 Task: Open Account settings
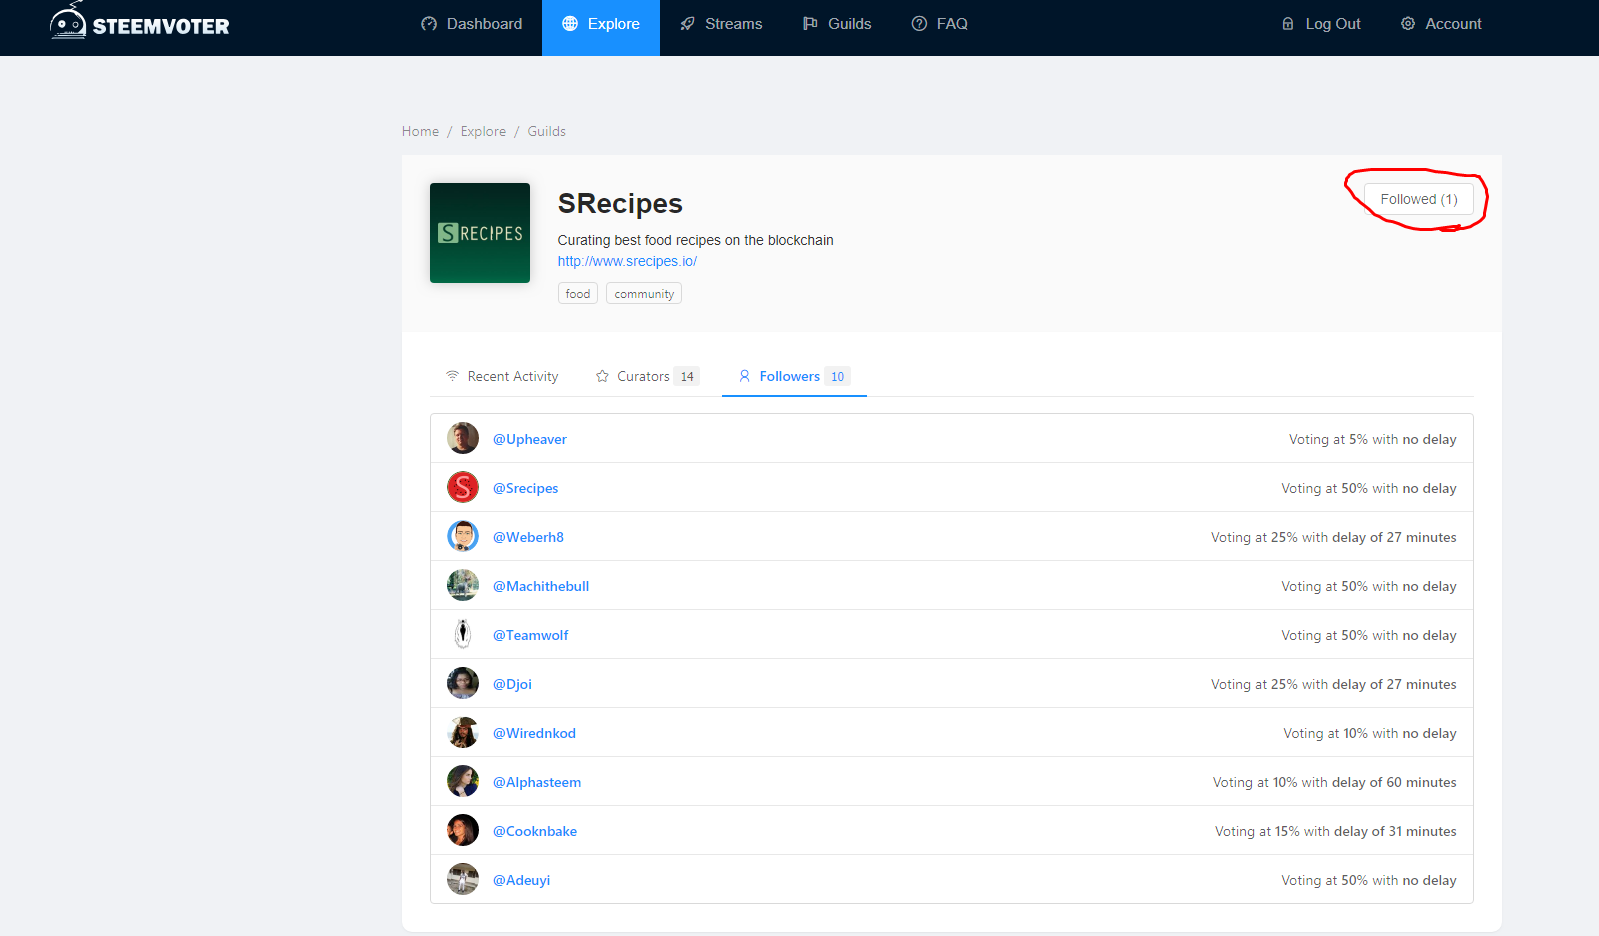(1441, 24)
